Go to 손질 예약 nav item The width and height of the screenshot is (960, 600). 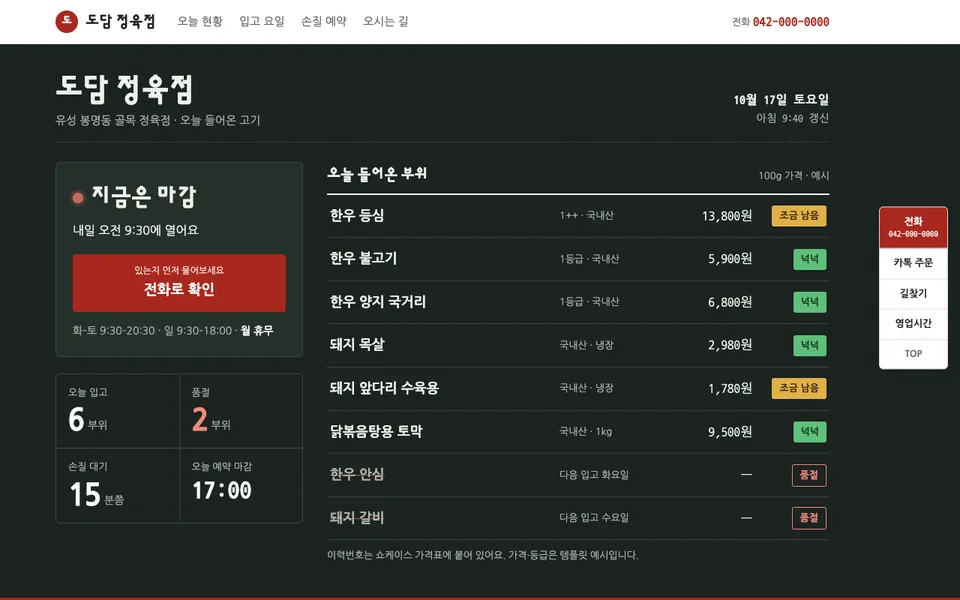click(324, 21)
